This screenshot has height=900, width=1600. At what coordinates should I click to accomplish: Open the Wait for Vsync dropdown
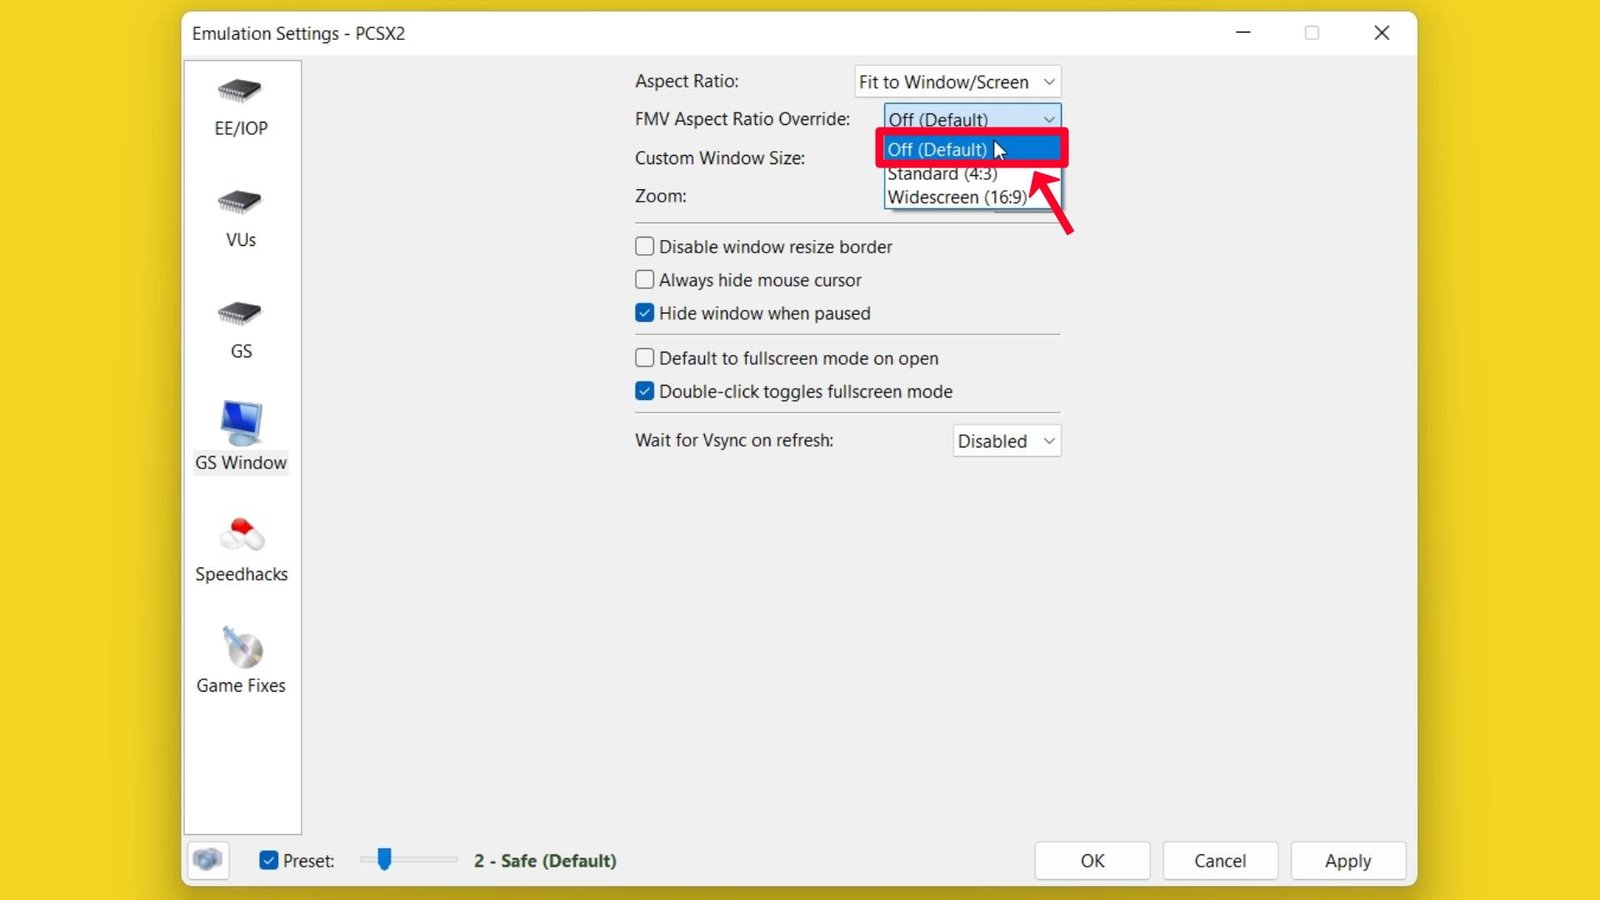click(1006, 441)
